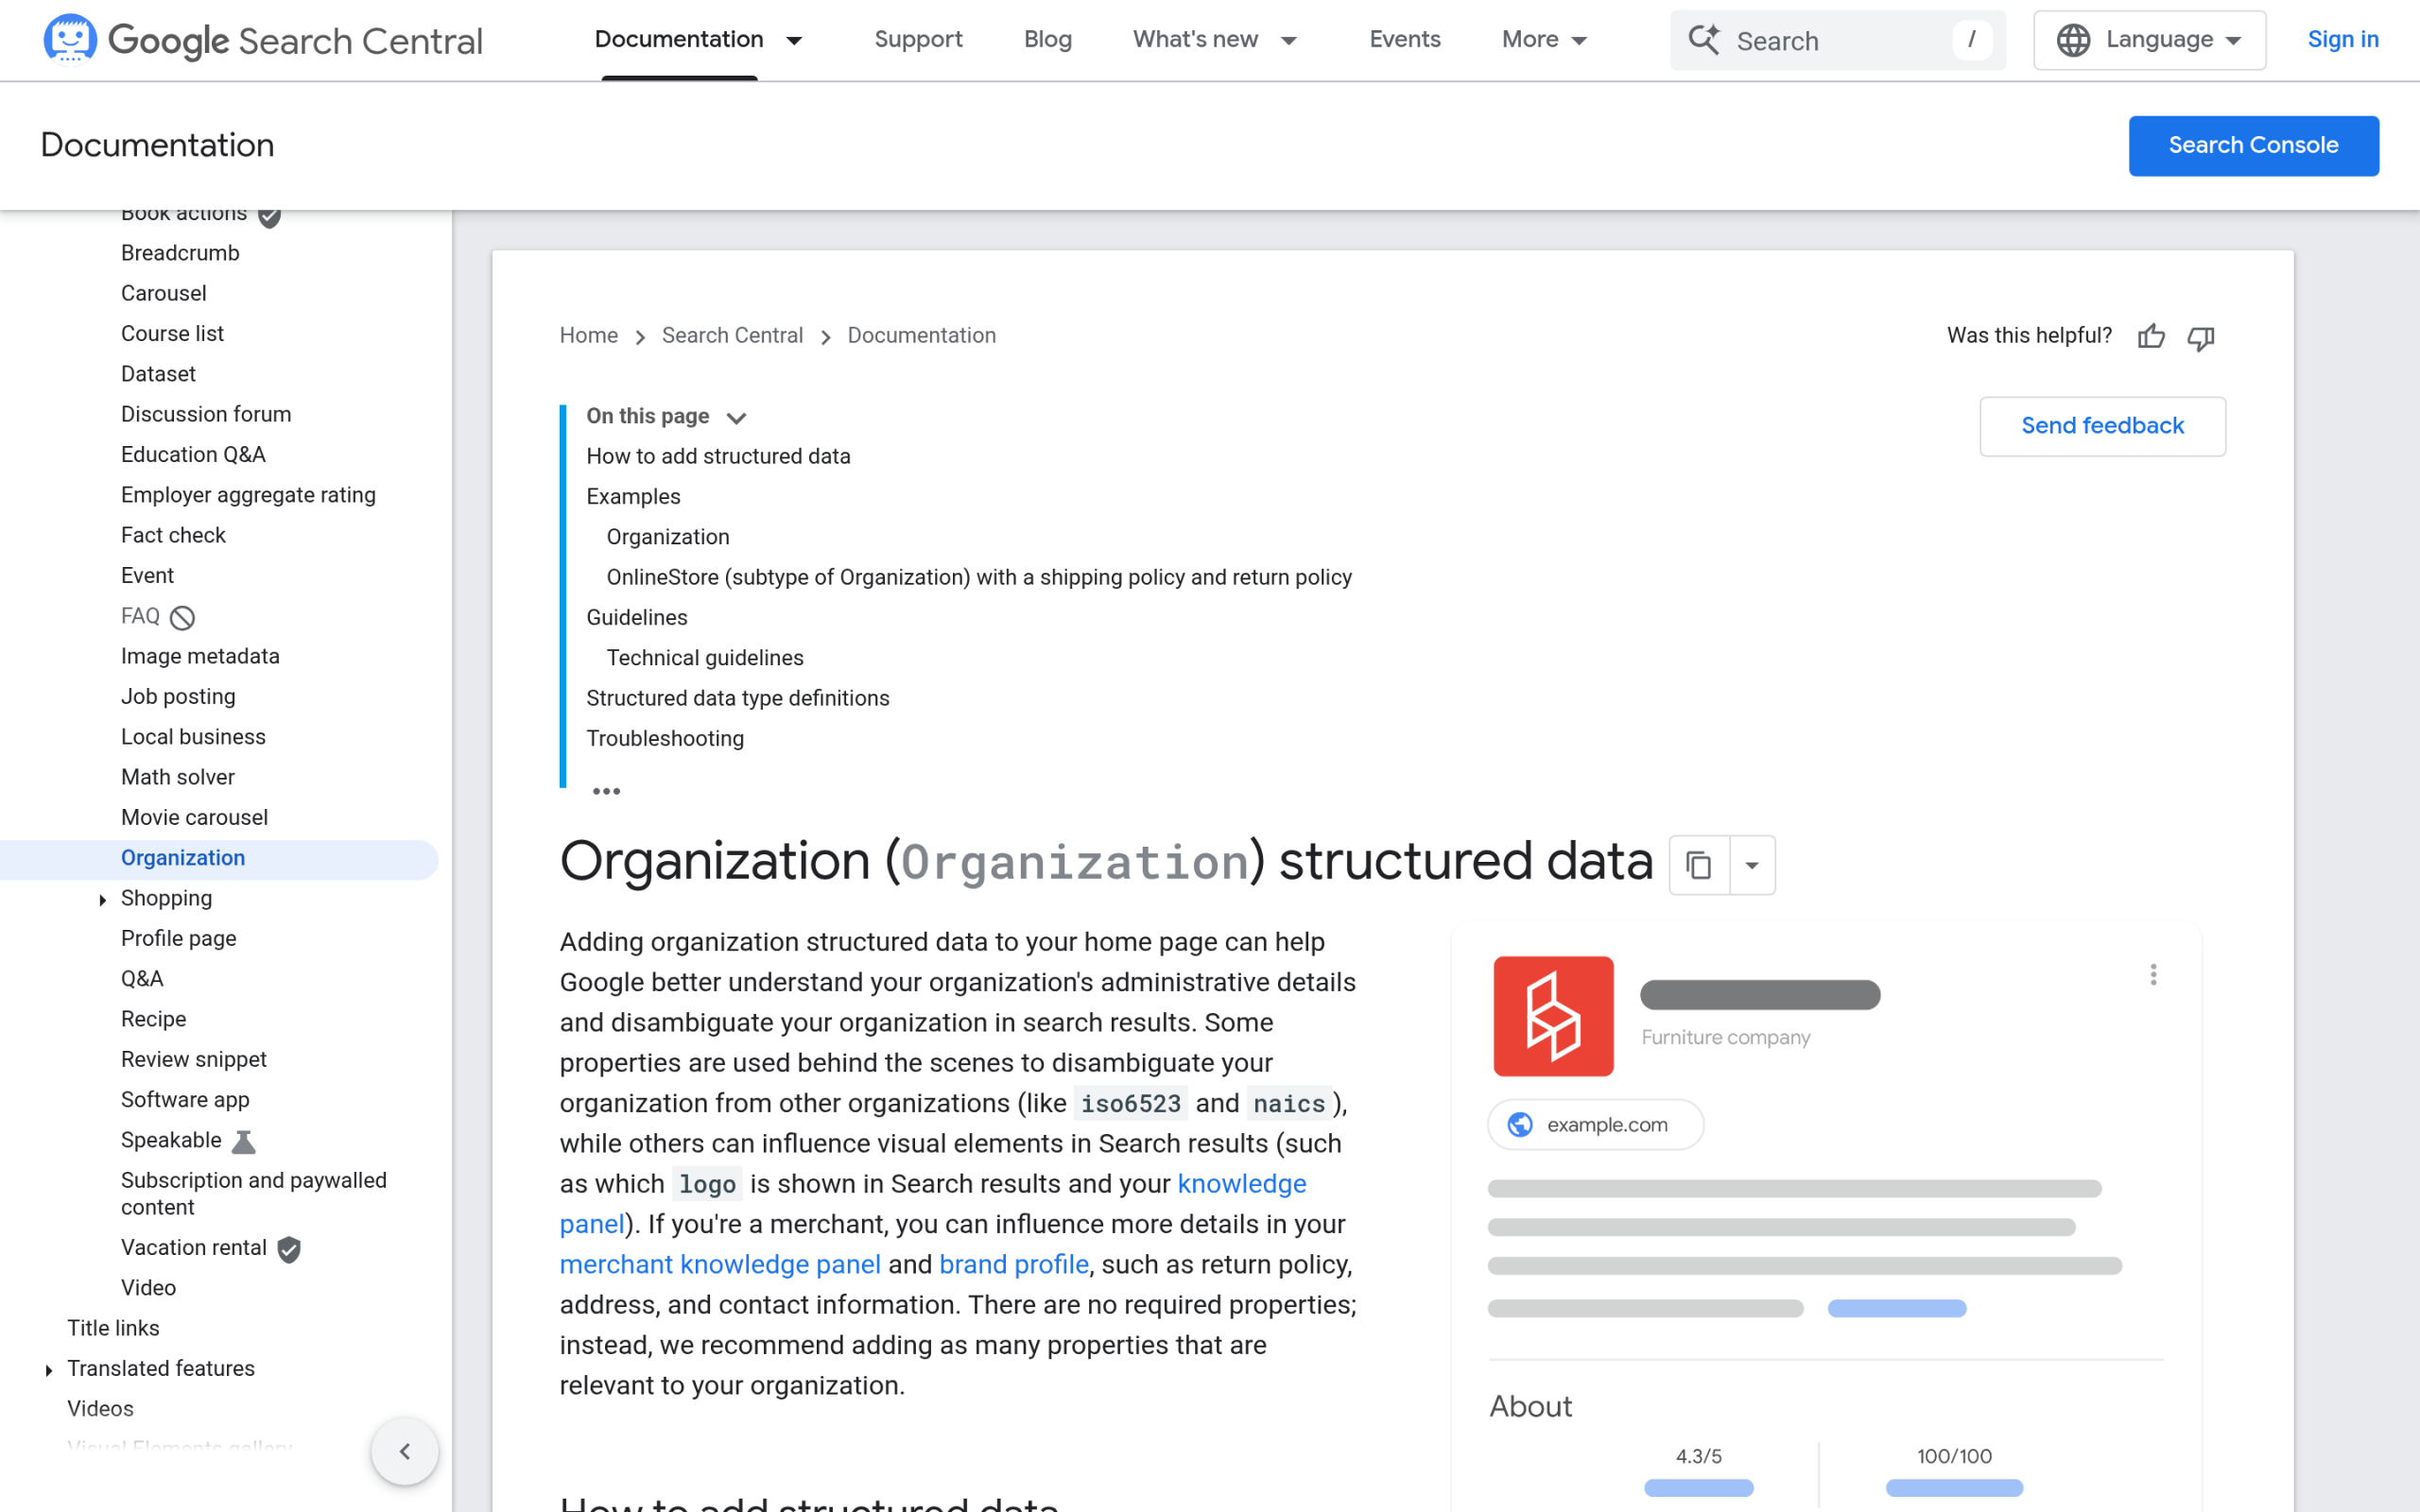Click the Search Central breadcrumb link
Screen dimensions: 2420x1512
(732, 336)
